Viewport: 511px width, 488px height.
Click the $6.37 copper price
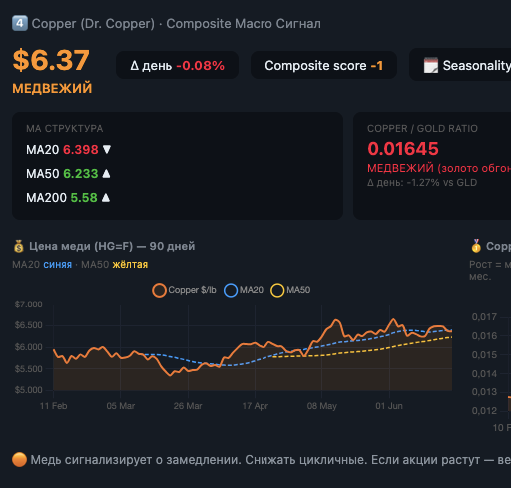pos(51,60)
